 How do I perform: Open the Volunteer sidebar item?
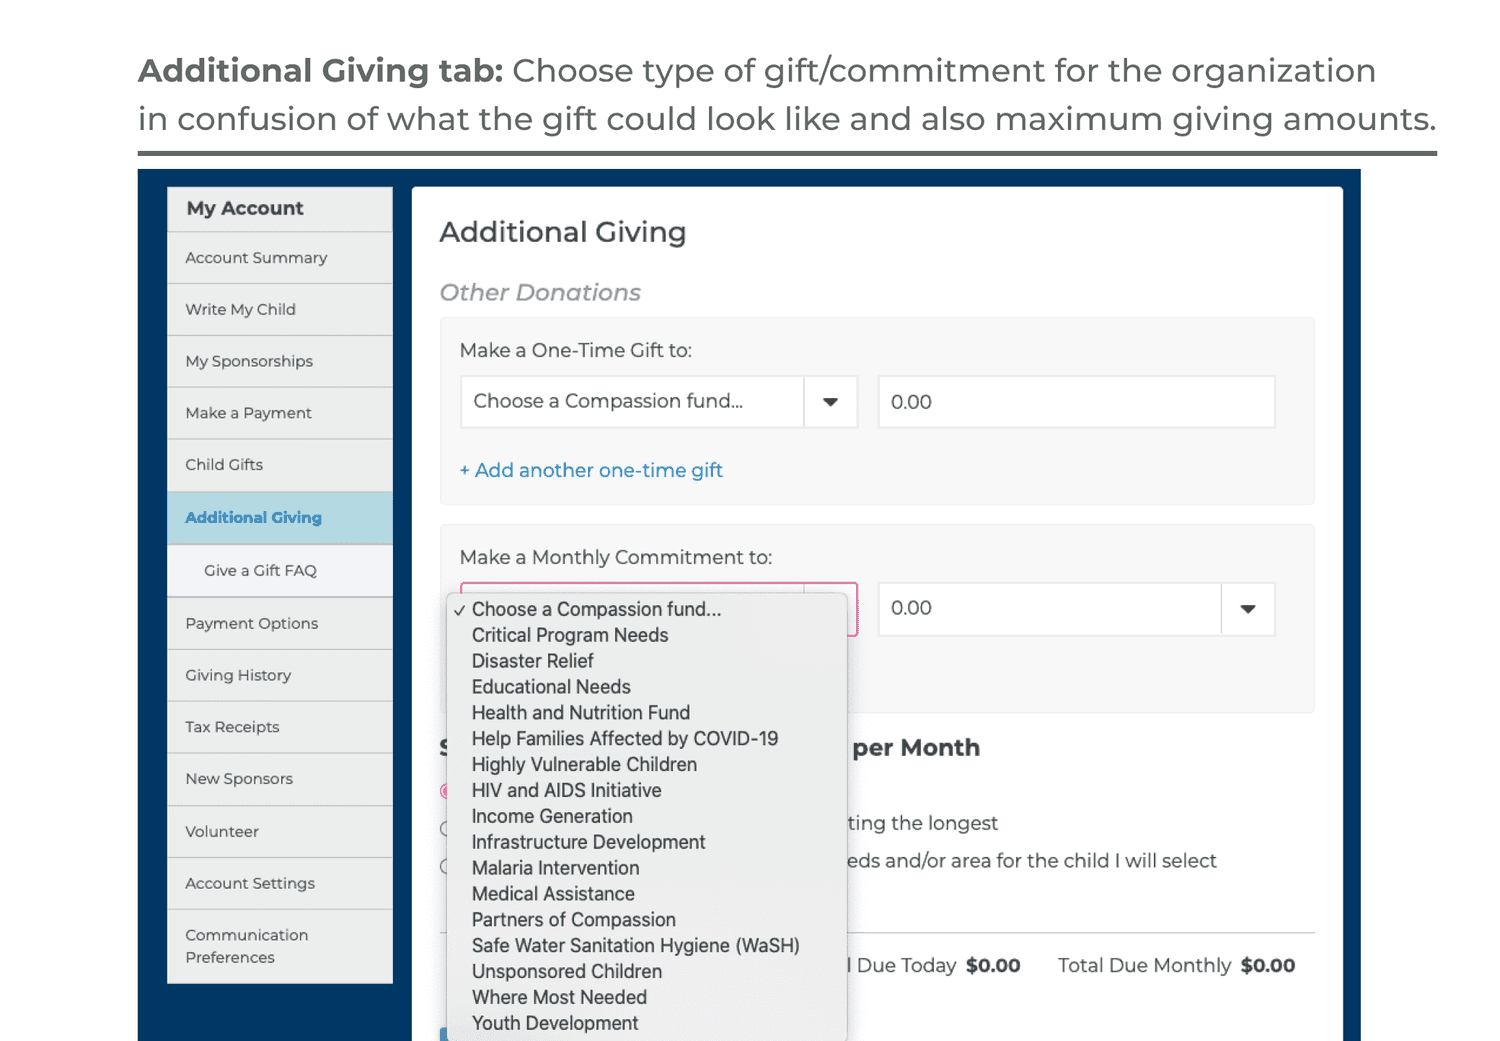coord(280,832)
